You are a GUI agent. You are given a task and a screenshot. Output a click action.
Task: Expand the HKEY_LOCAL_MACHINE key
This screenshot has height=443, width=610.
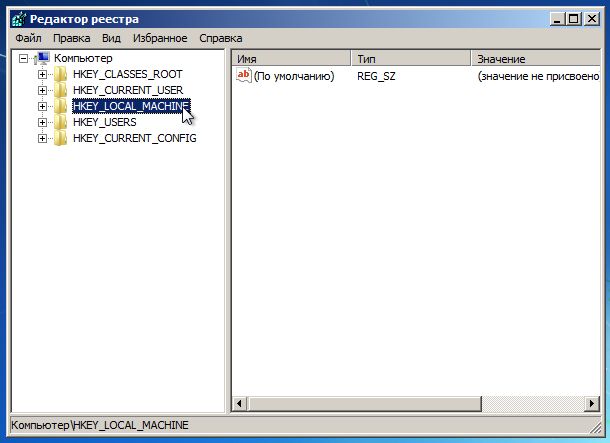click(42, 106)
